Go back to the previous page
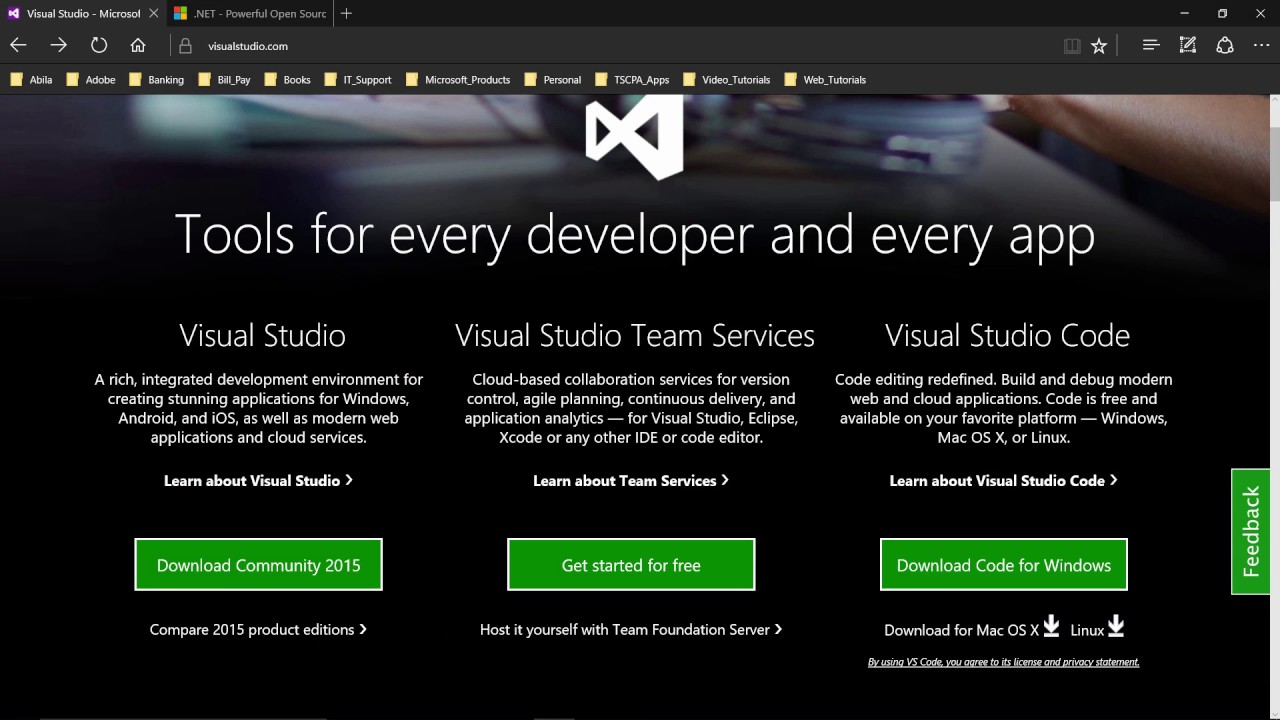This screenshot has height=720, width=1280. (x=18, y=45)
